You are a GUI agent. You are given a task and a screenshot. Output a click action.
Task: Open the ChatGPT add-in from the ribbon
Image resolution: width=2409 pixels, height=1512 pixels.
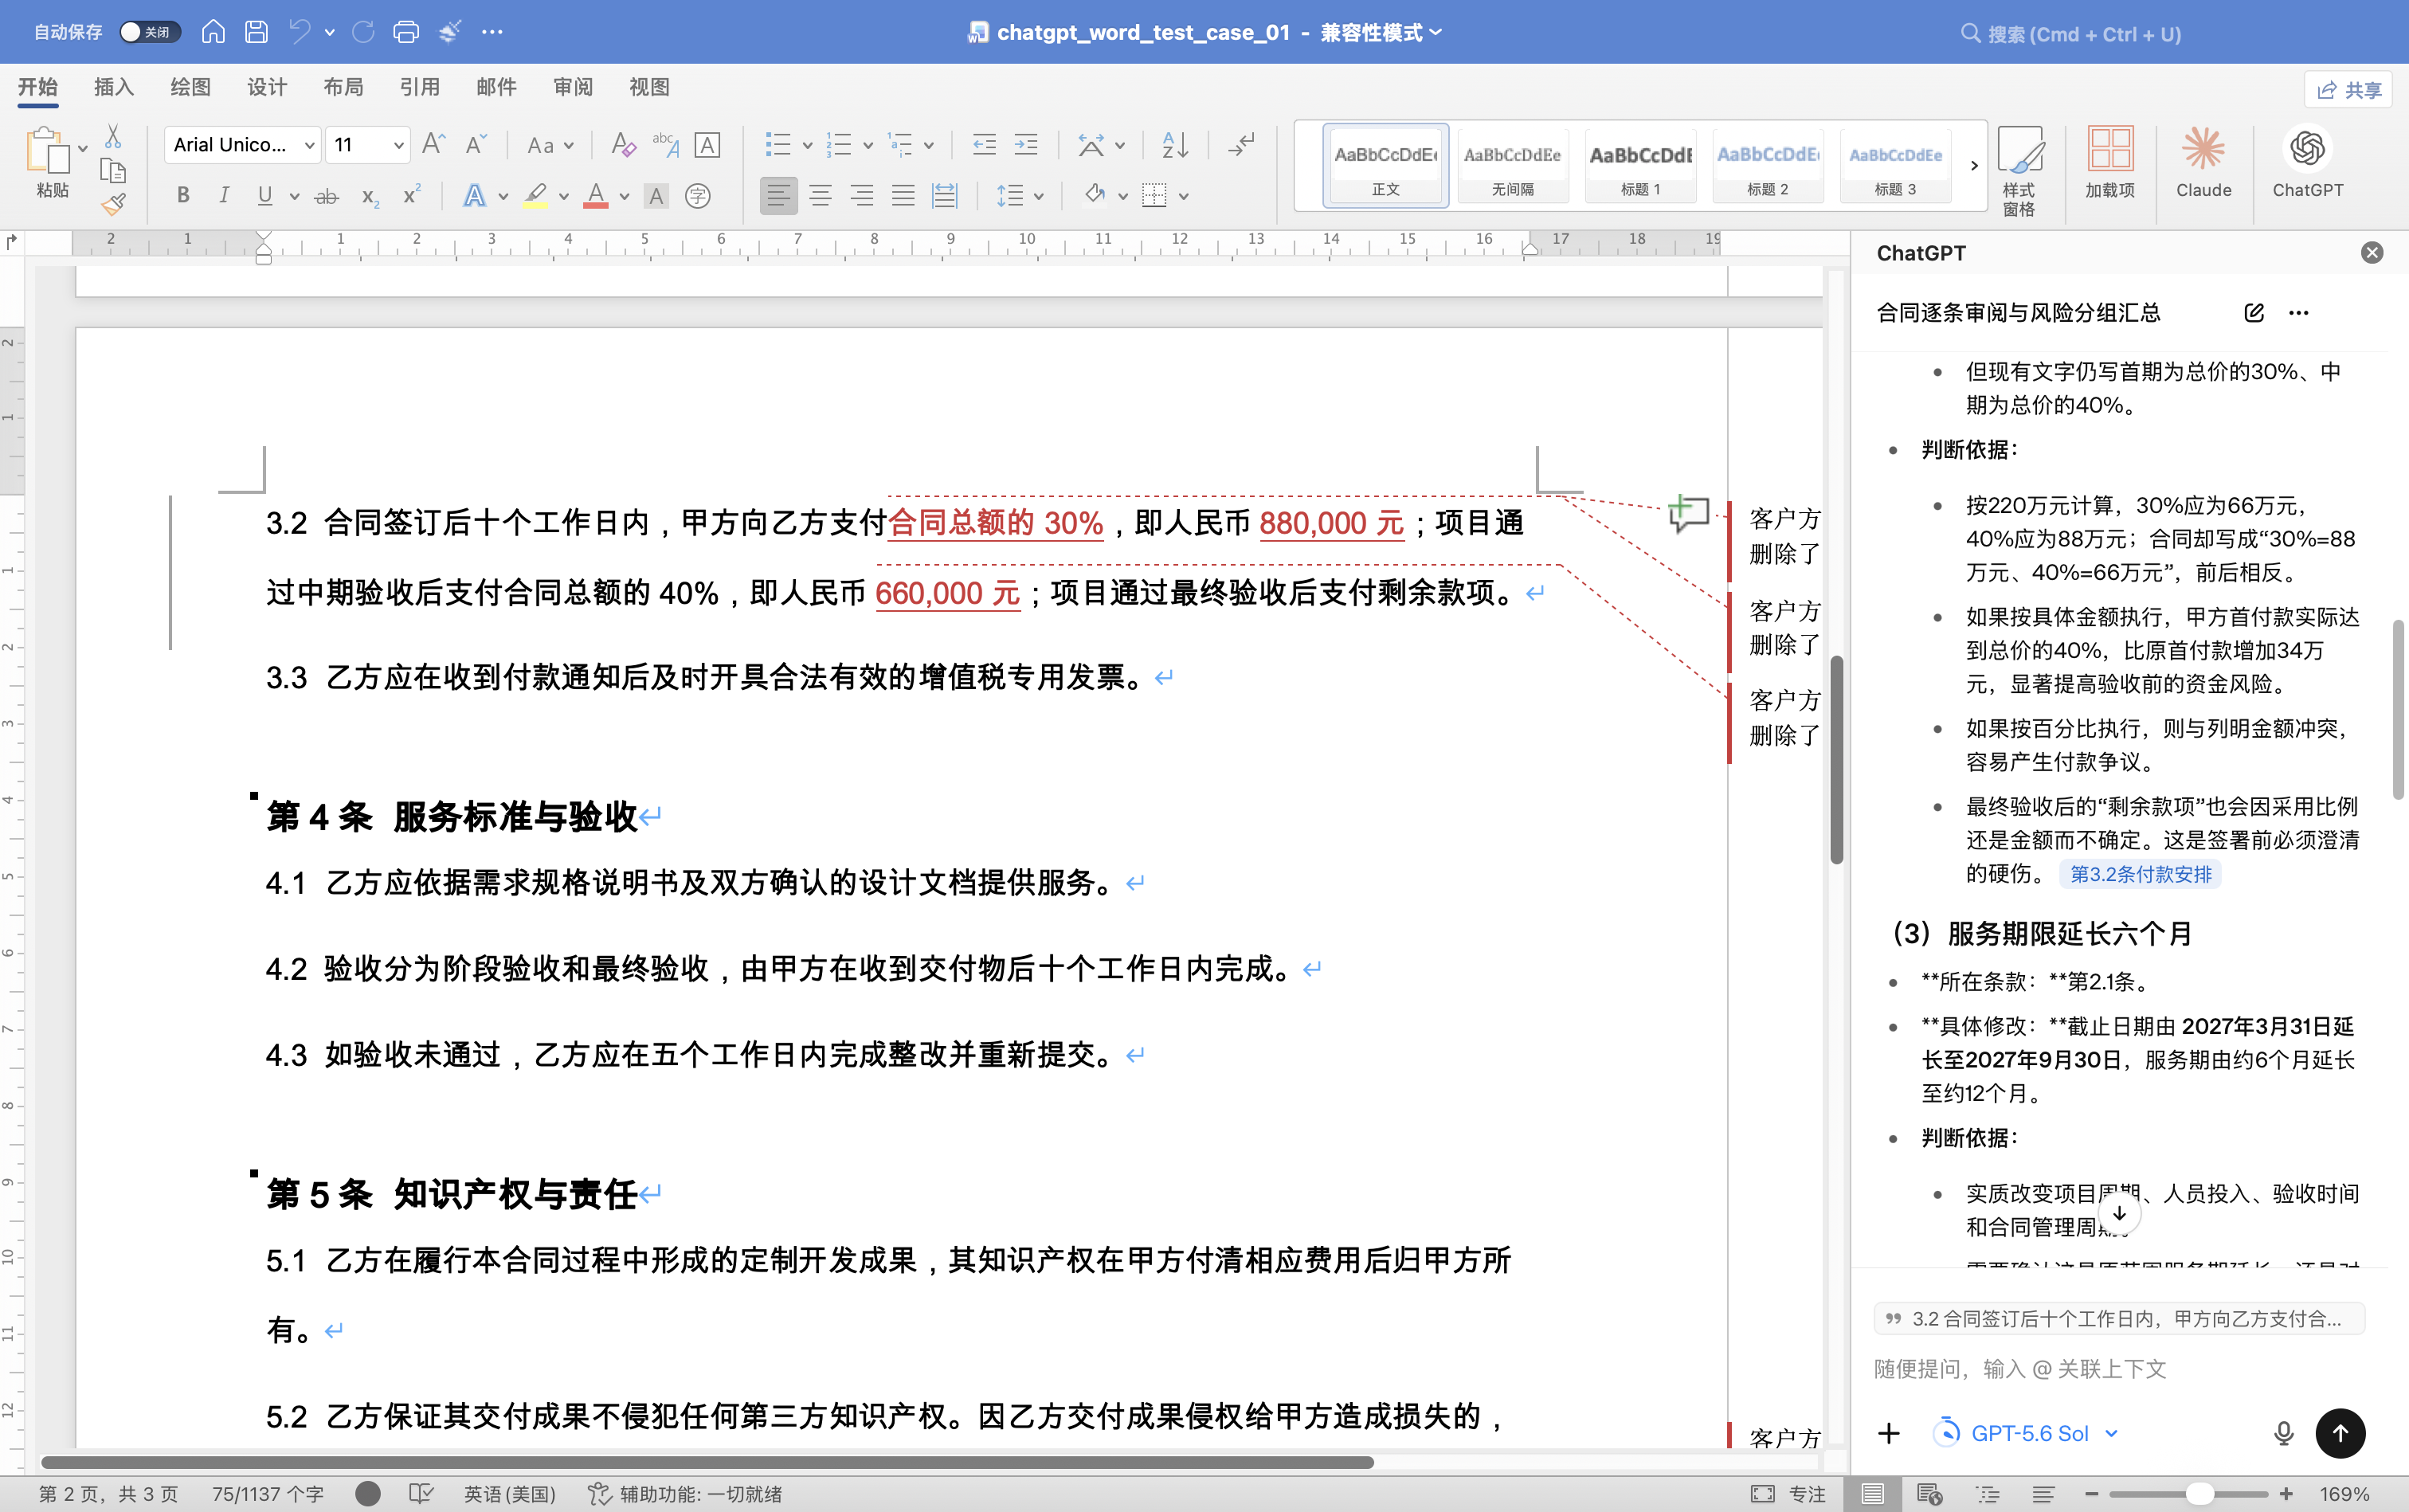[2307, 162]
